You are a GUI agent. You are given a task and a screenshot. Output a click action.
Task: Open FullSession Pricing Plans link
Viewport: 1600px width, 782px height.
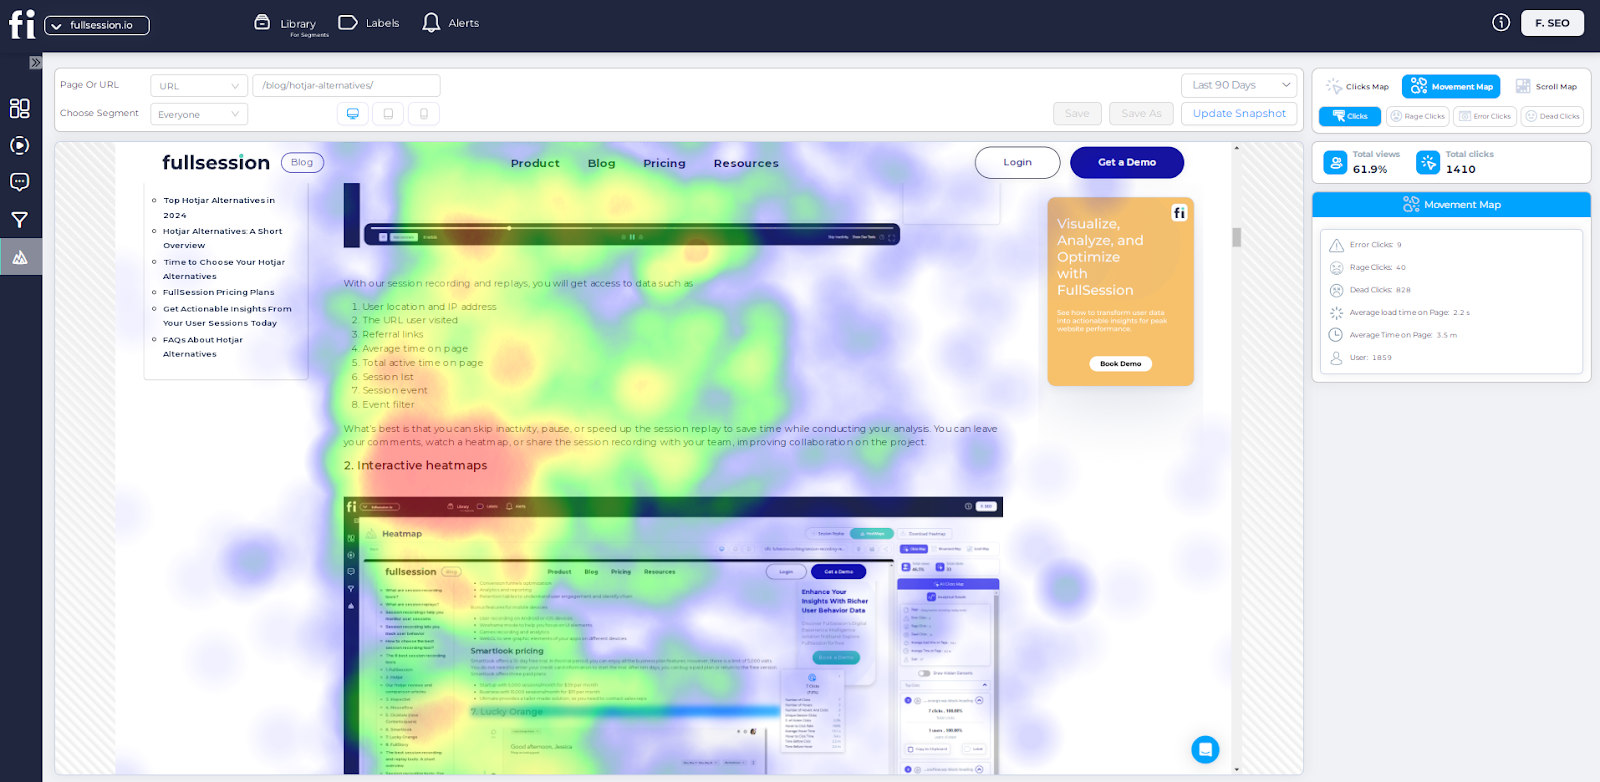point(218,292)
